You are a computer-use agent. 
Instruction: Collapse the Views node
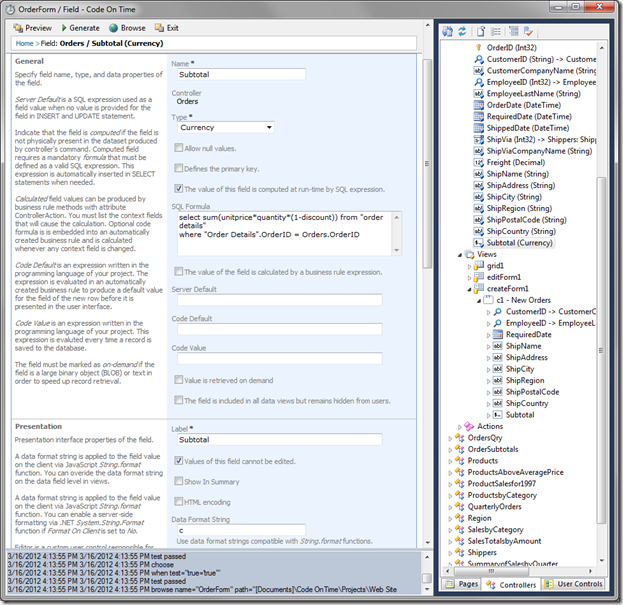click(460, 255)
